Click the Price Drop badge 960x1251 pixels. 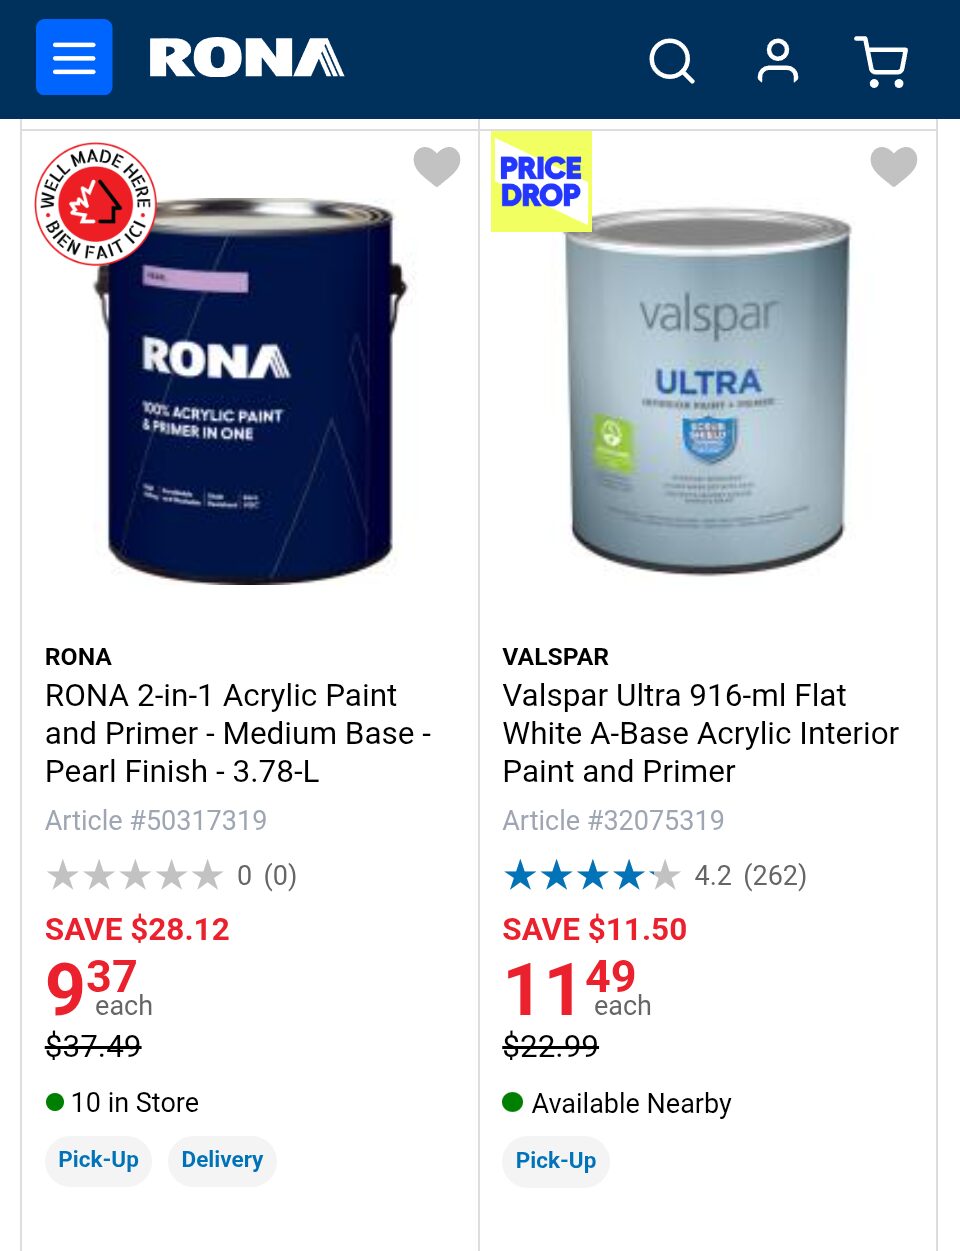(541, 182)
